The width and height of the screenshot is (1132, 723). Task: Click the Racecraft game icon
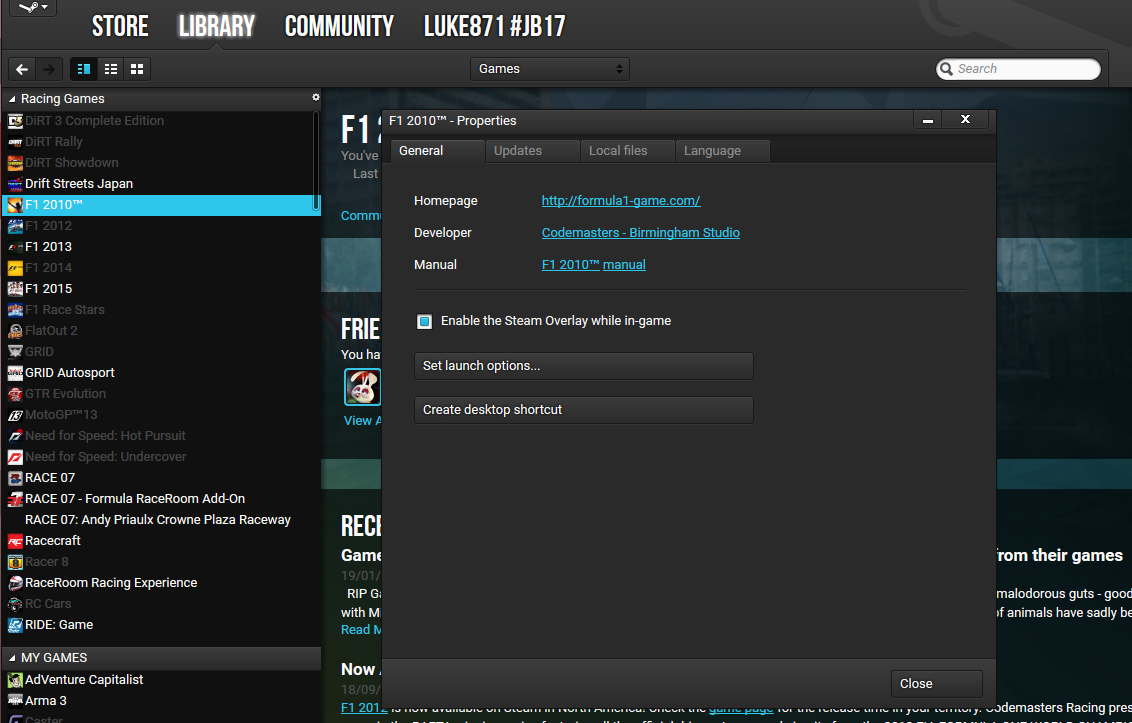click(15, 540)
